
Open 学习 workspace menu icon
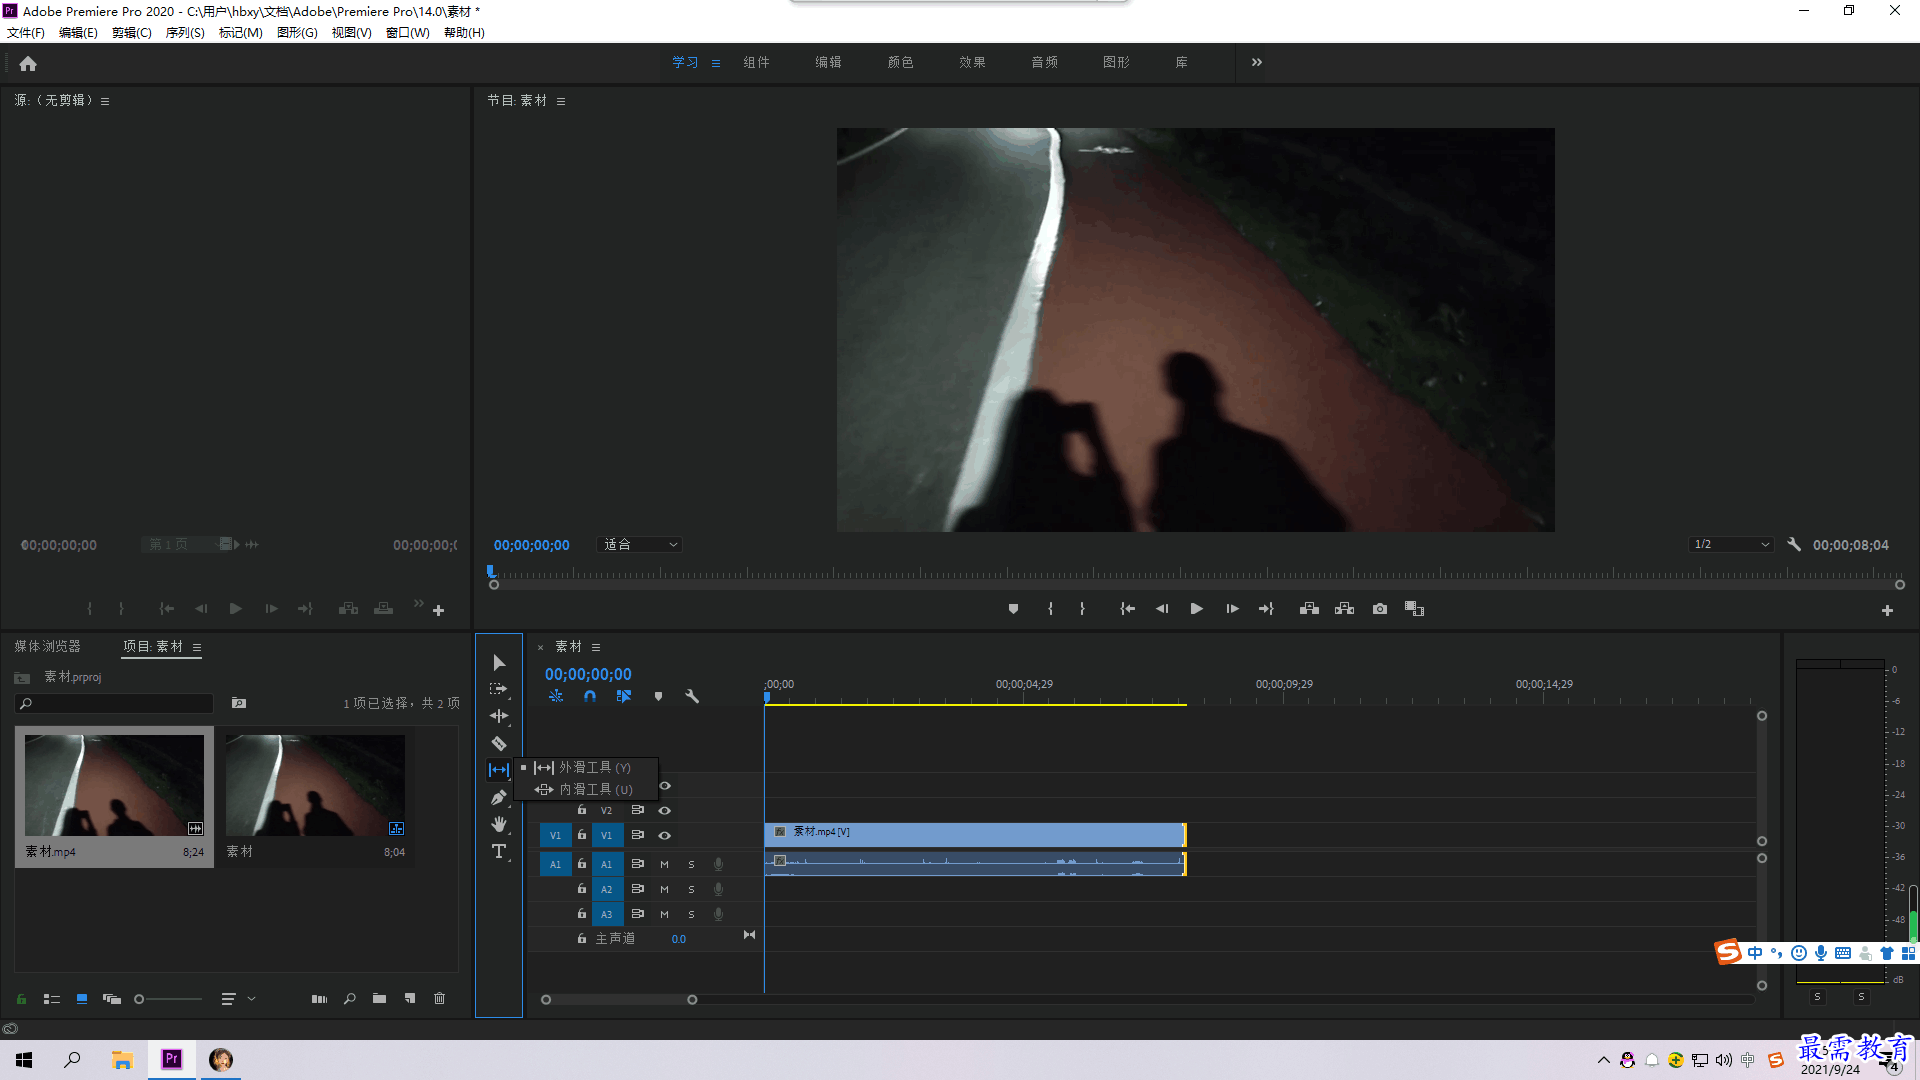[716, 63]
